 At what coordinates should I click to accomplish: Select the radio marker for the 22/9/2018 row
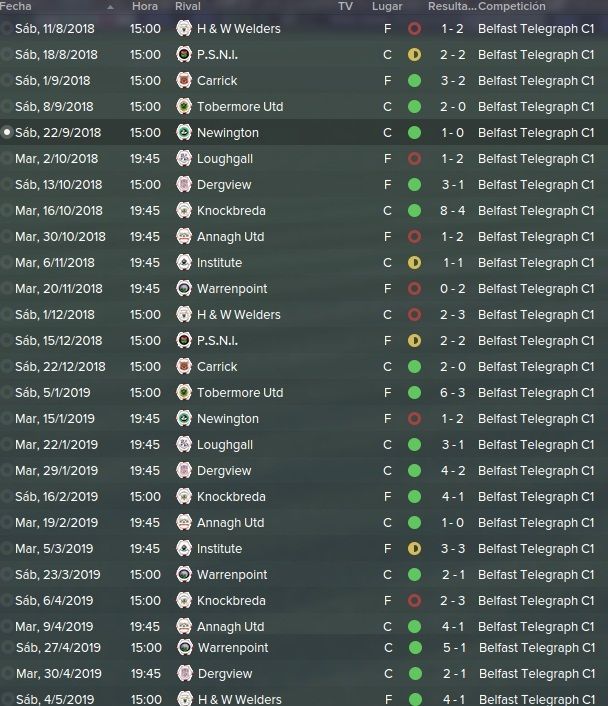tap(7, 132)
